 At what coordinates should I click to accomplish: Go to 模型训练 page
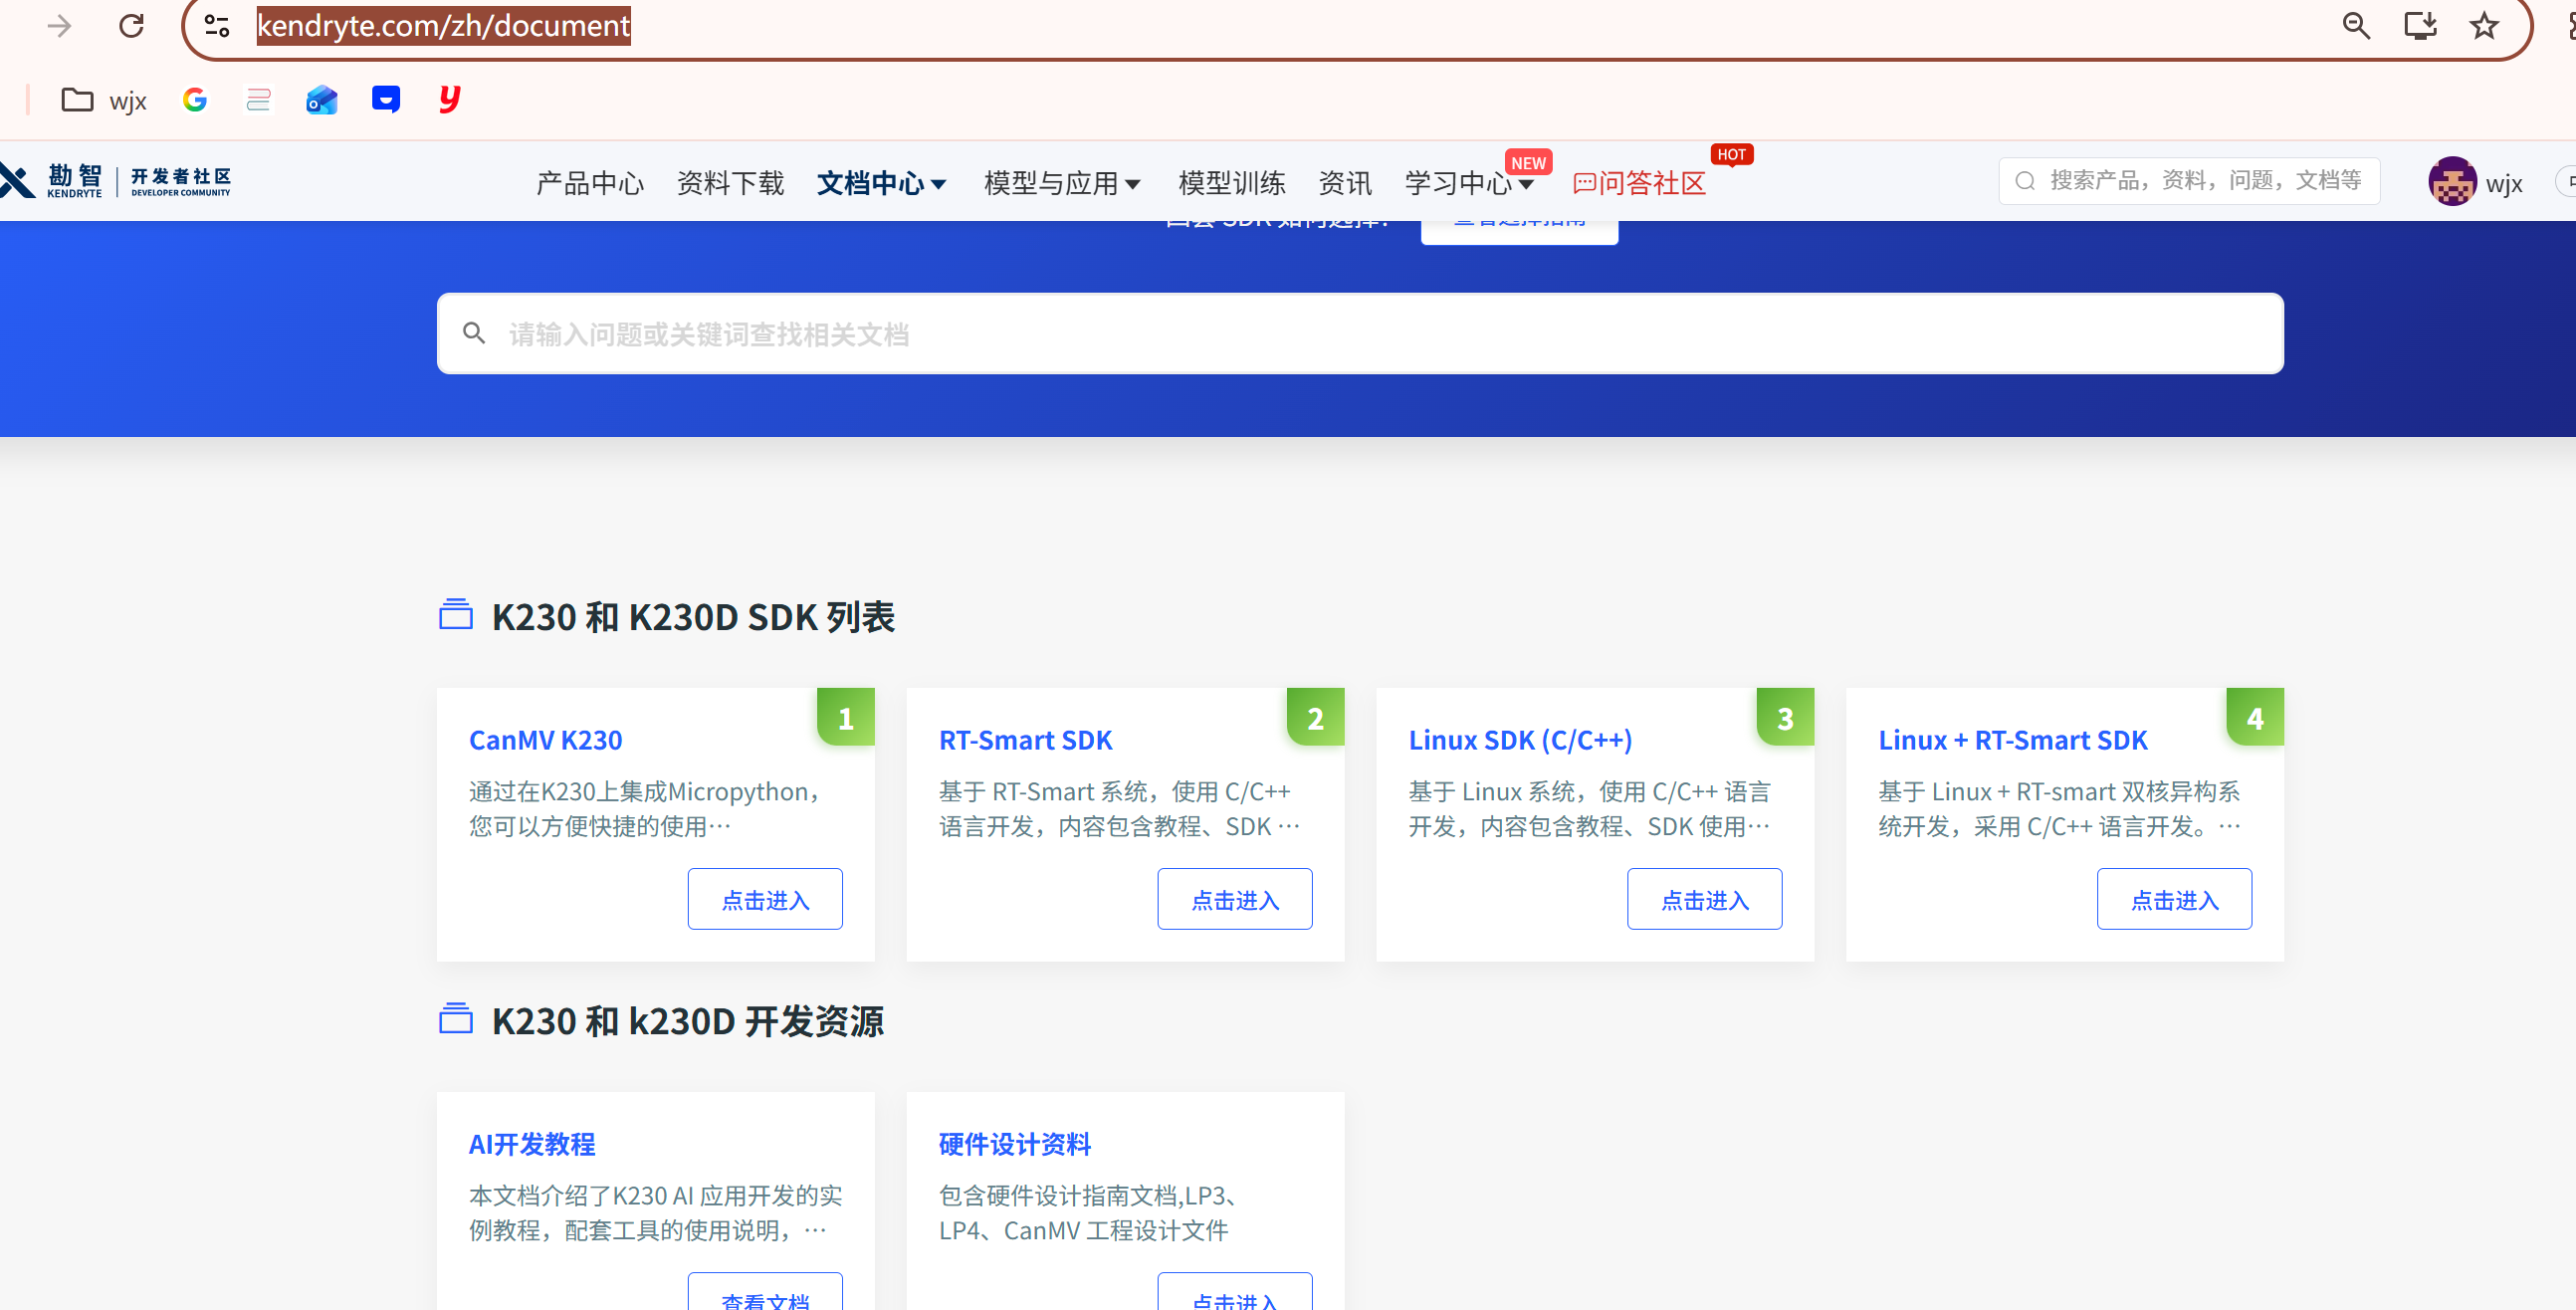[x=1231, y=183]
